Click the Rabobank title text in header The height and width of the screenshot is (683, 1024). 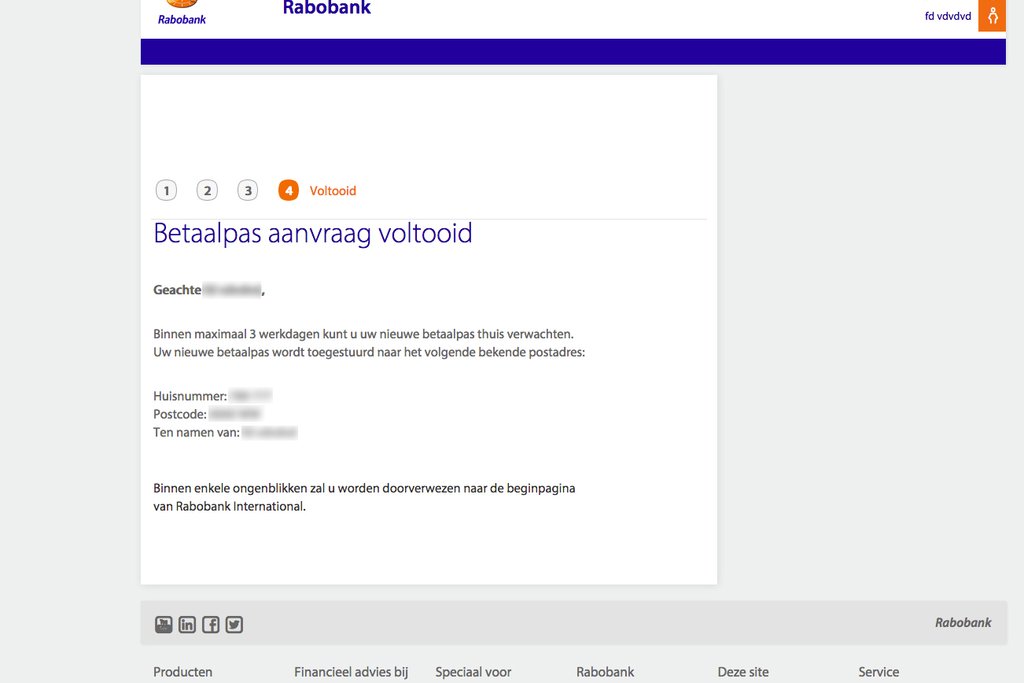tap(327, 9)
